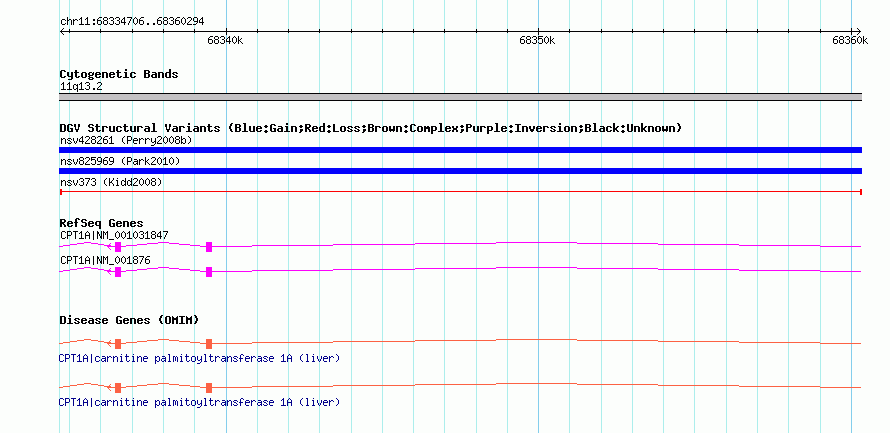
Task: Select the RefSeq Genes track title
Action: [102, 223]
